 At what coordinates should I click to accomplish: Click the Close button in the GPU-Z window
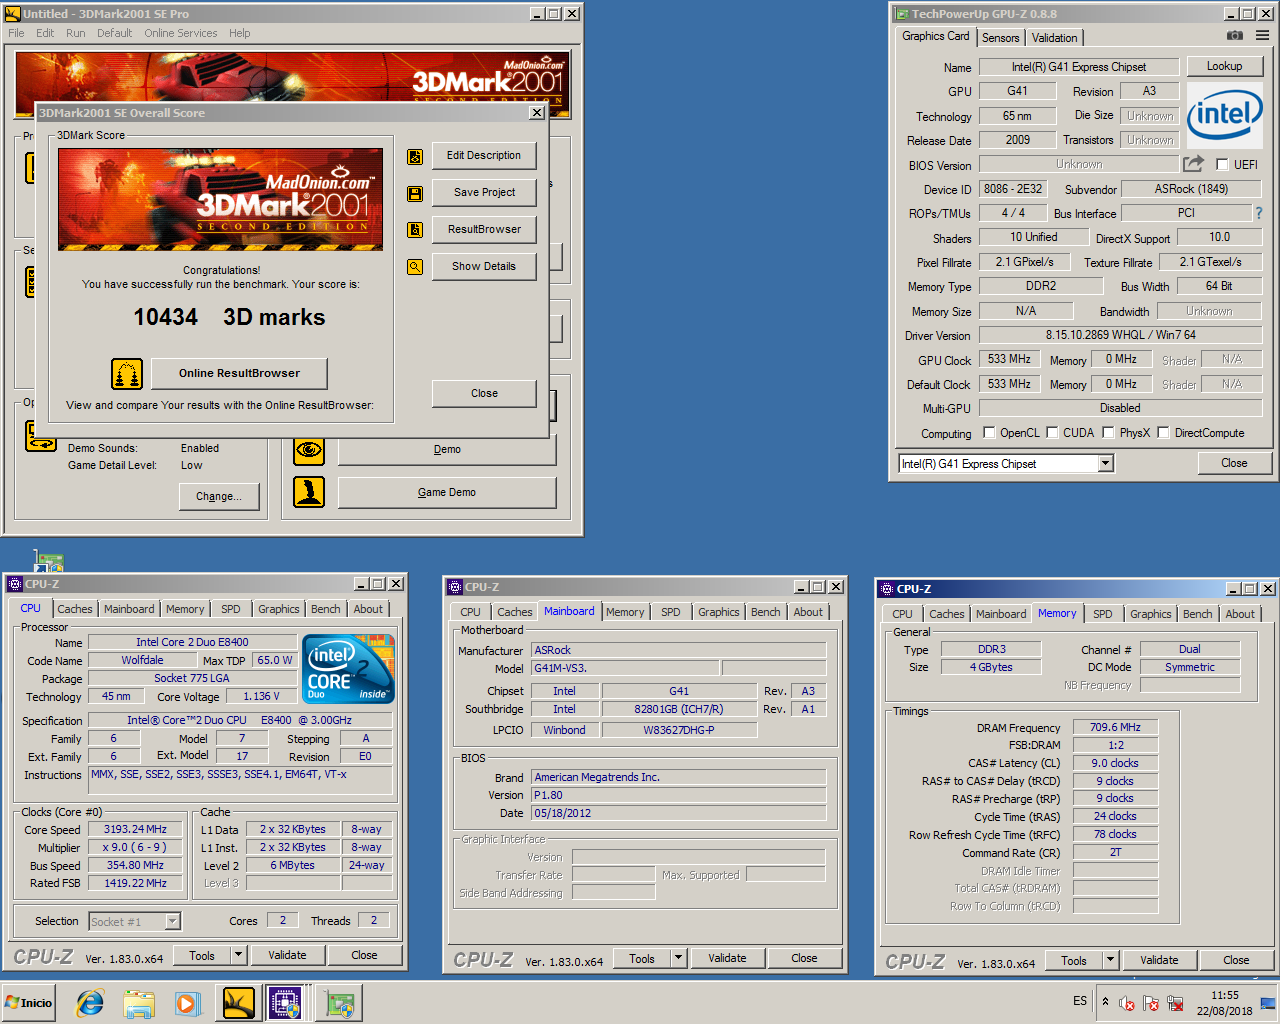[x=1234, y=463]
